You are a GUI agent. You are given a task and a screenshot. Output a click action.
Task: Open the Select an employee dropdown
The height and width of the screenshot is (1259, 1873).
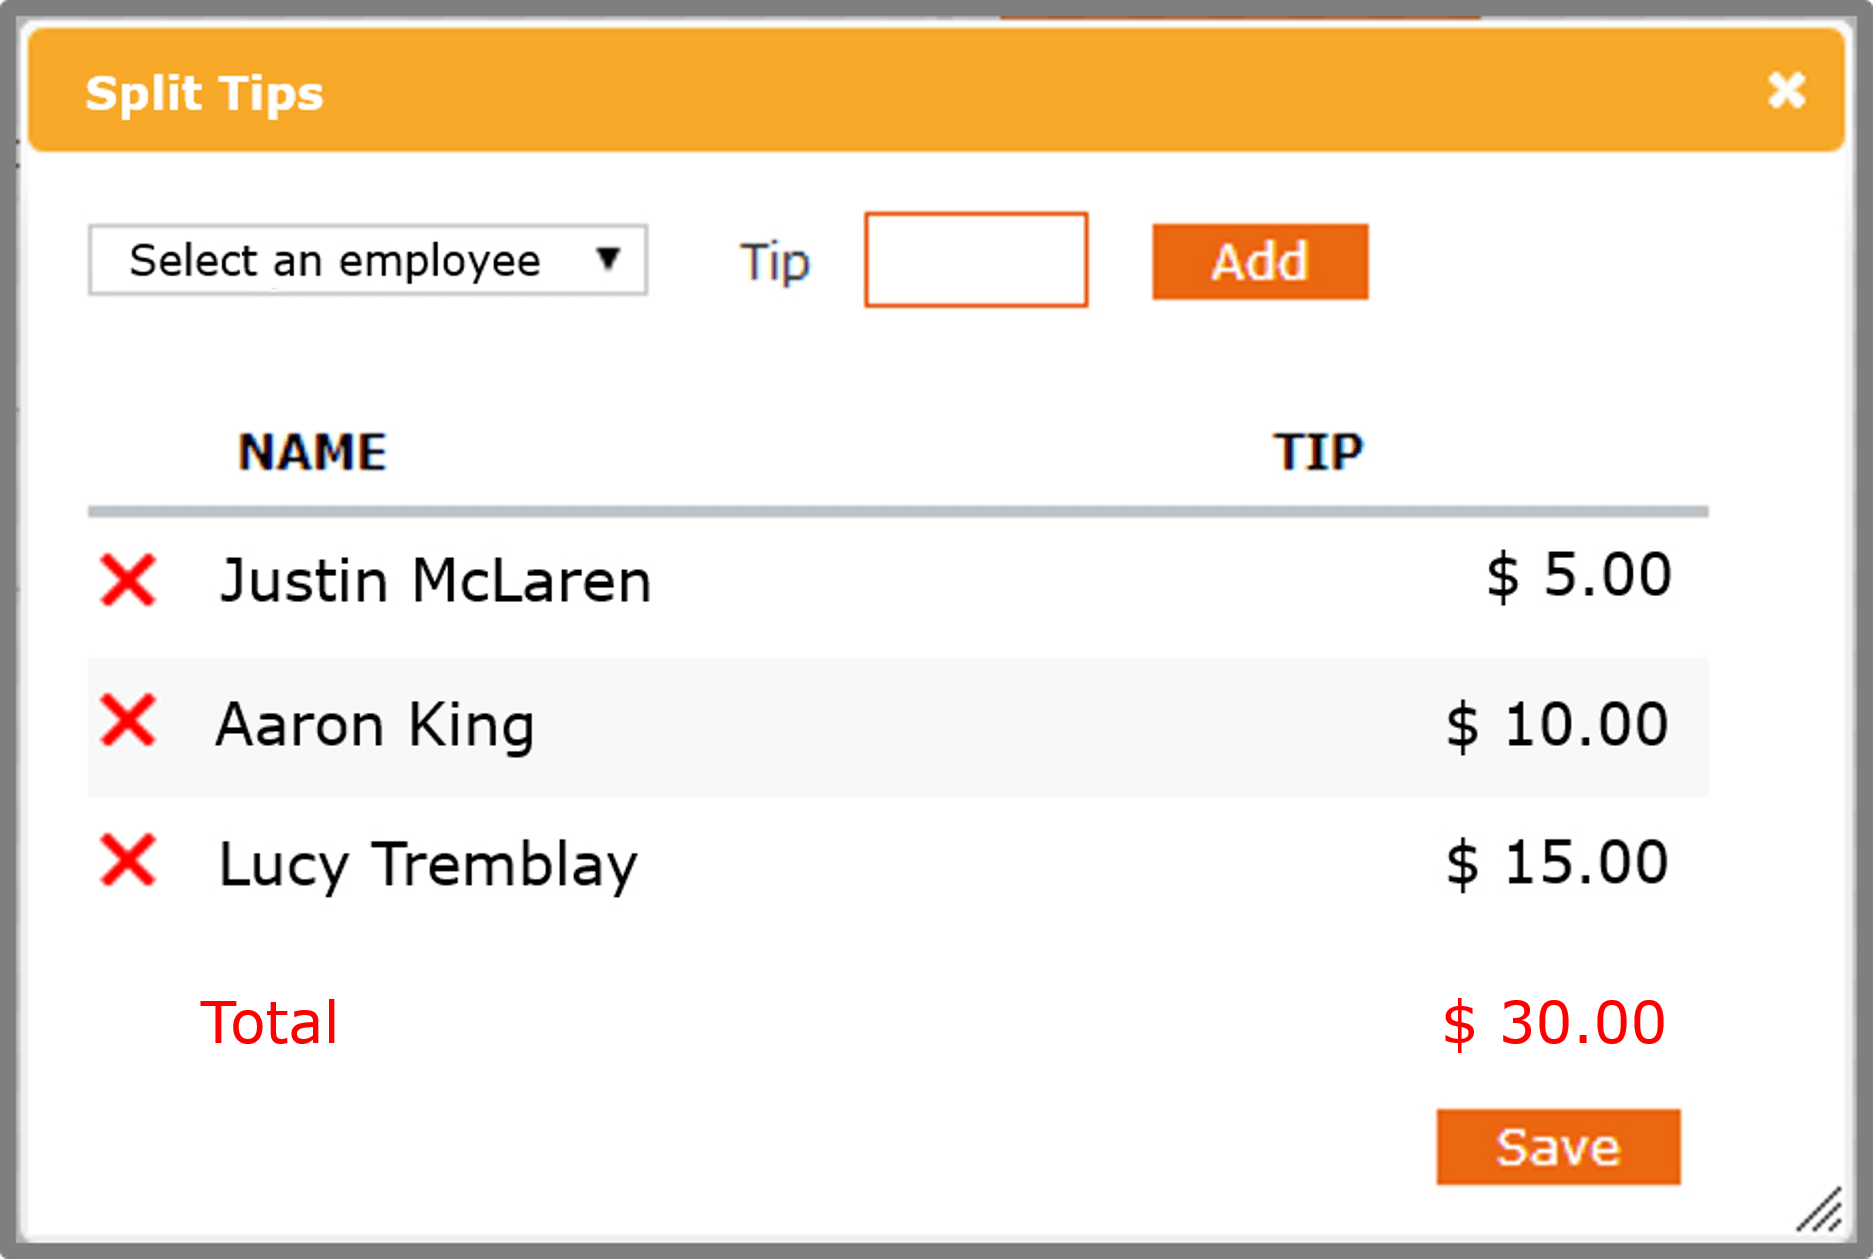point(368,260)
